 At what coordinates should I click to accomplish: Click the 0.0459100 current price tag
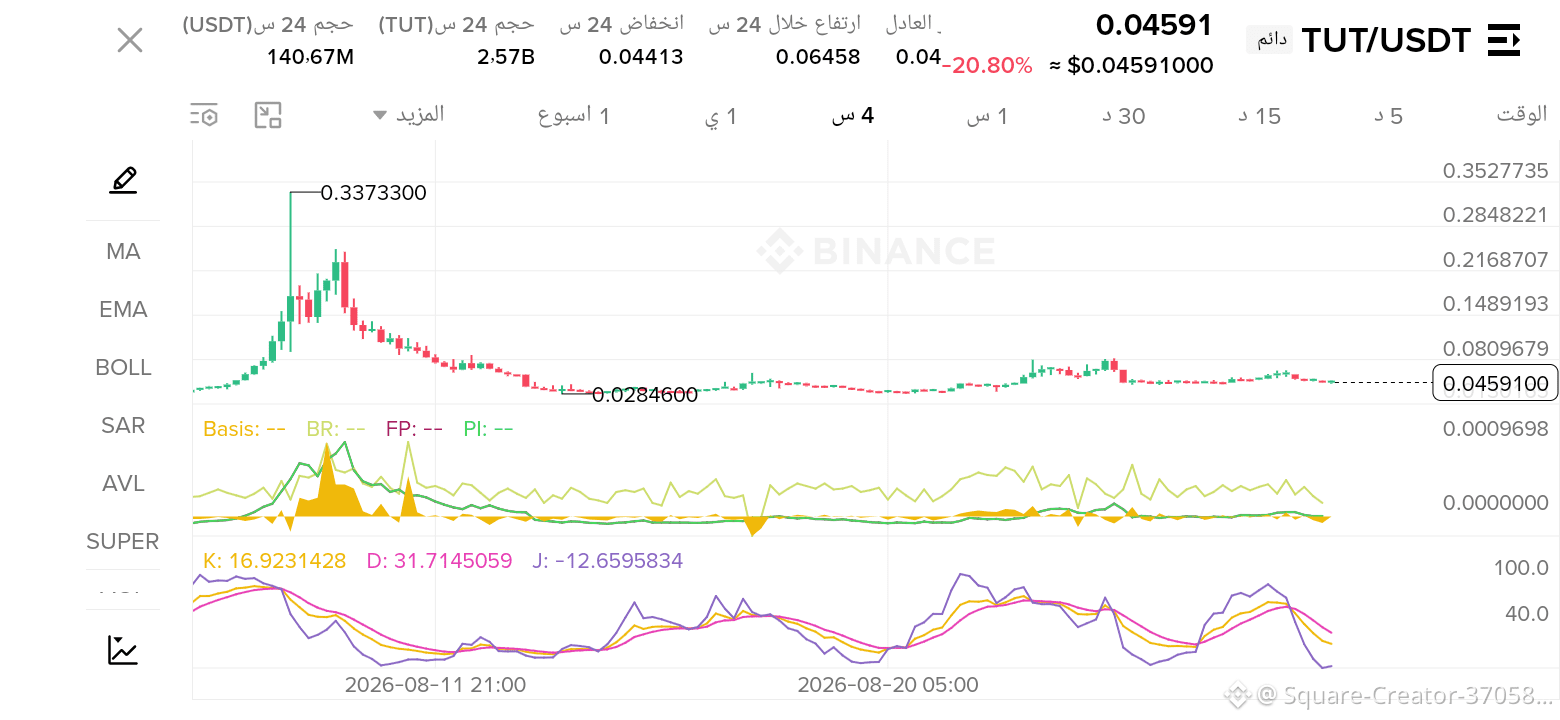[1495, 383]
